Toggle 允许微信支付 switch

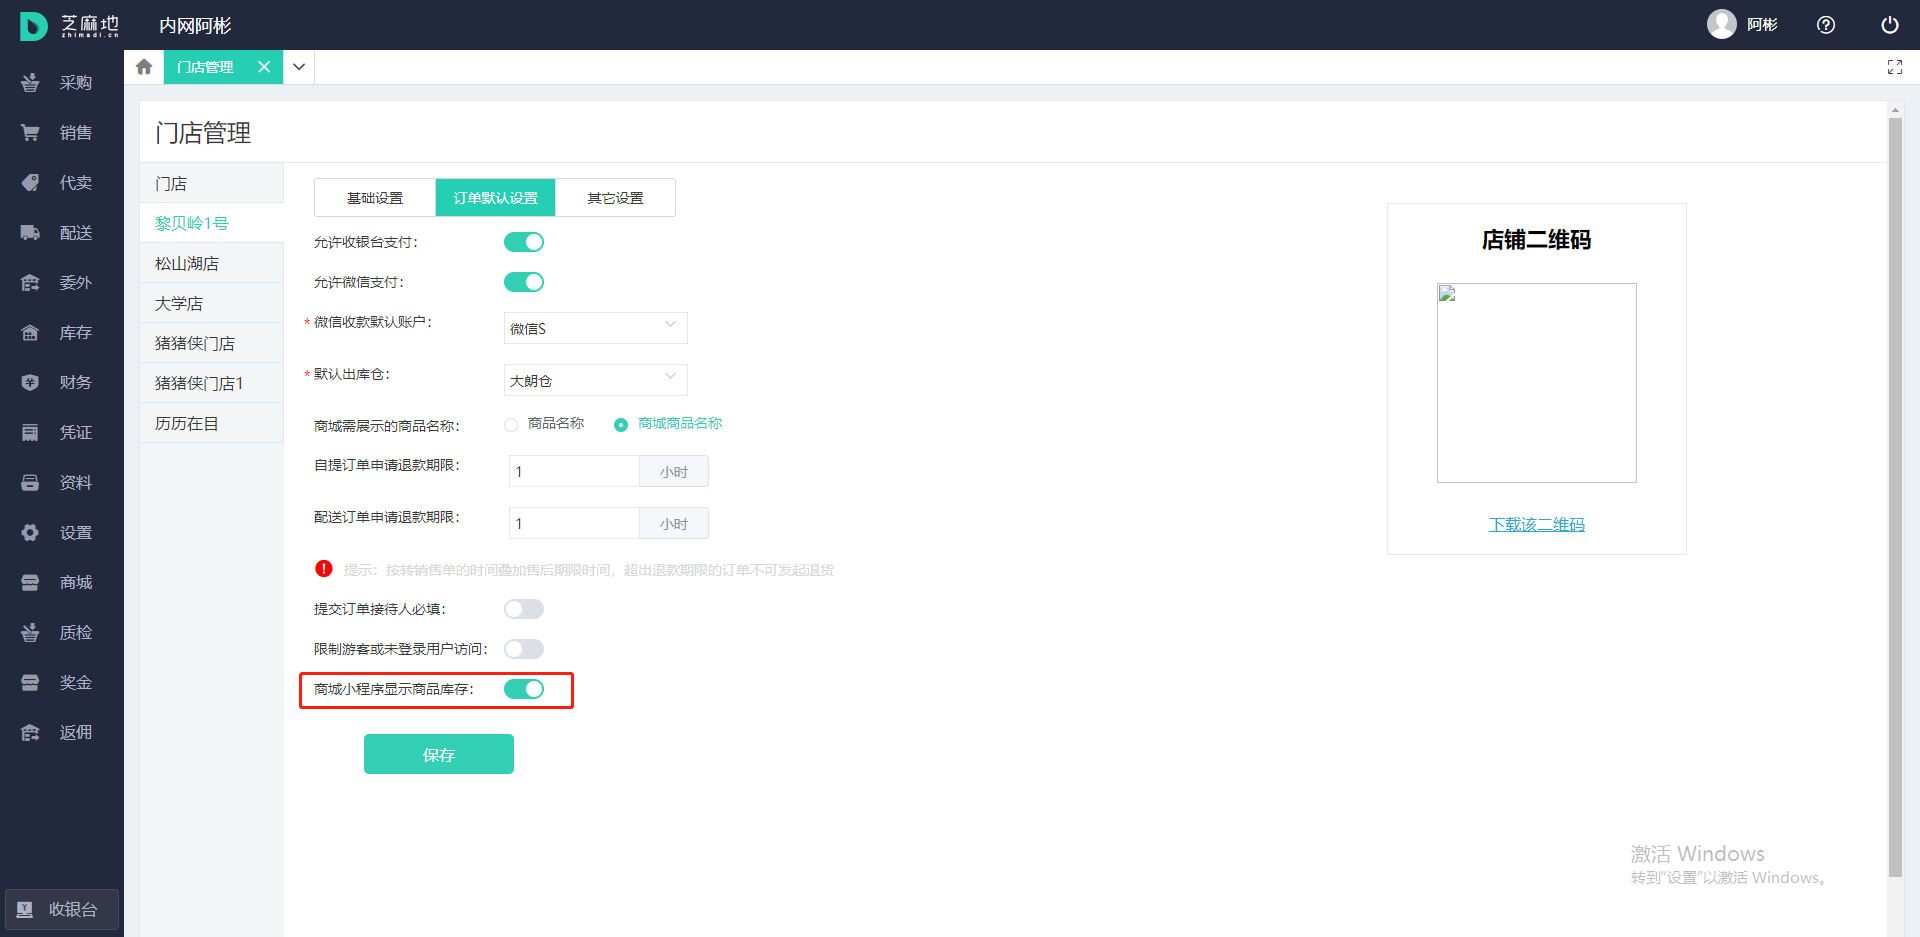tap(524, 282)
